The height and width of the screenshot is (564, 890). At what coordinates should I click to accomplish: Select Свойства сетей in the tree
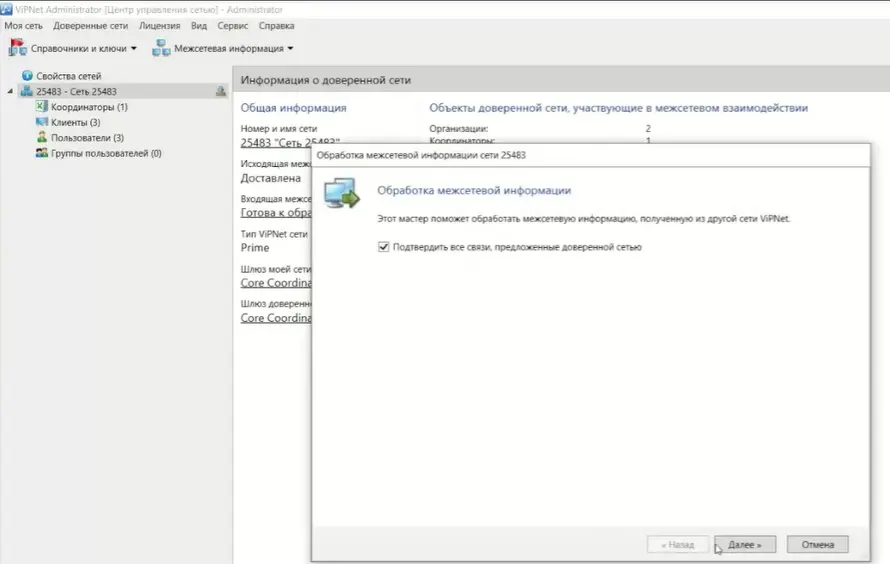(x=69, y=75)
